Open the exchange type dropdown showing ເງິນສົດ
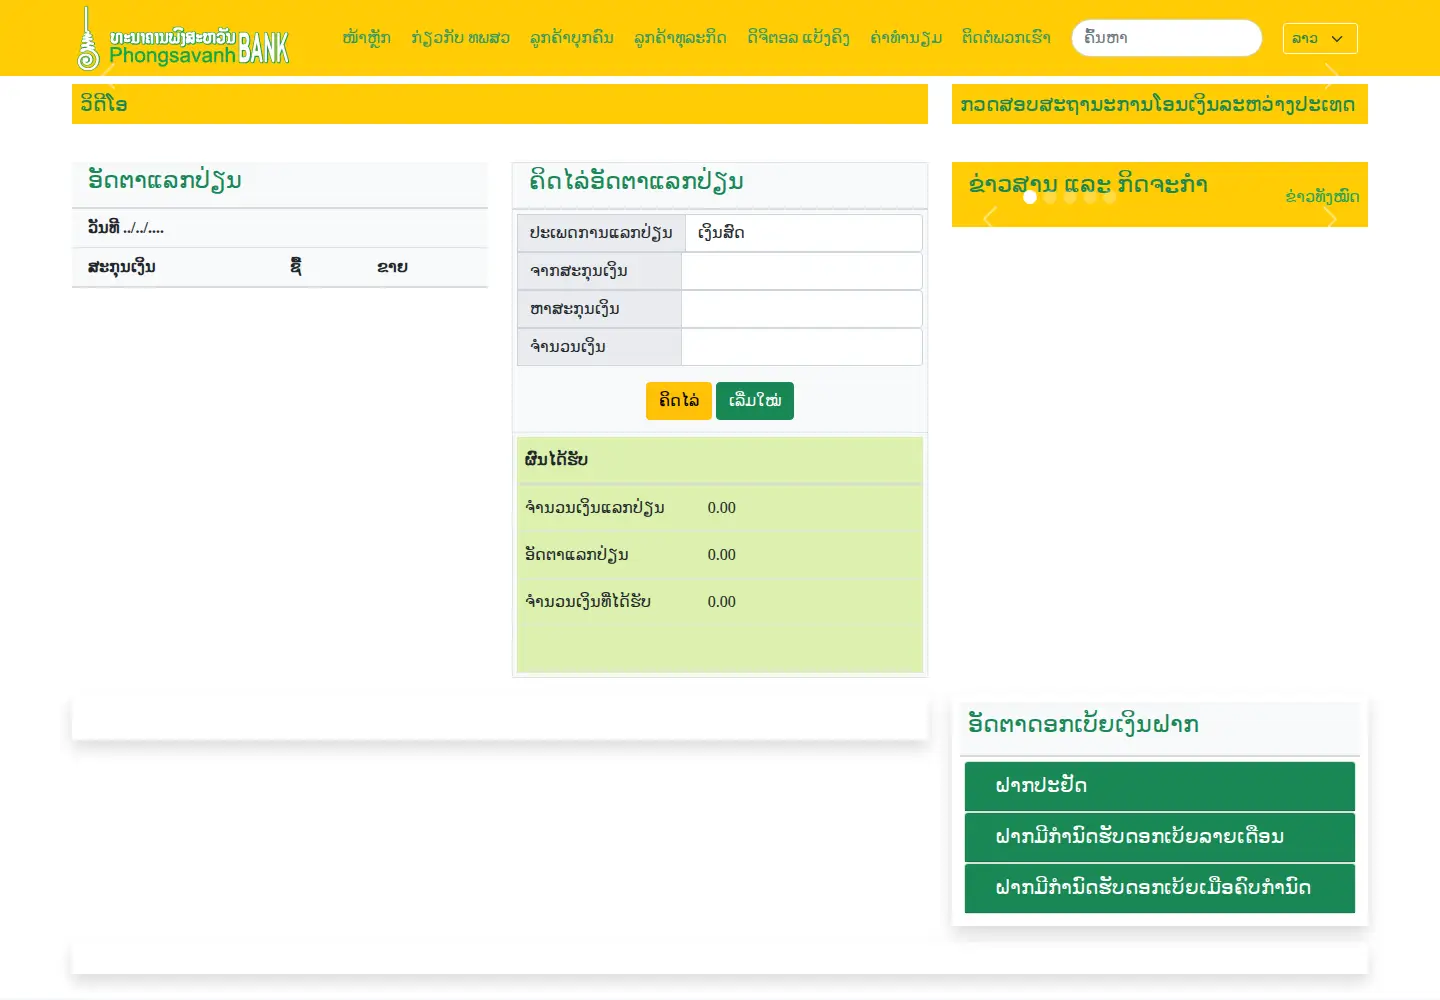The width and height of the screenshot is (1440, 1000). [804, 233]
